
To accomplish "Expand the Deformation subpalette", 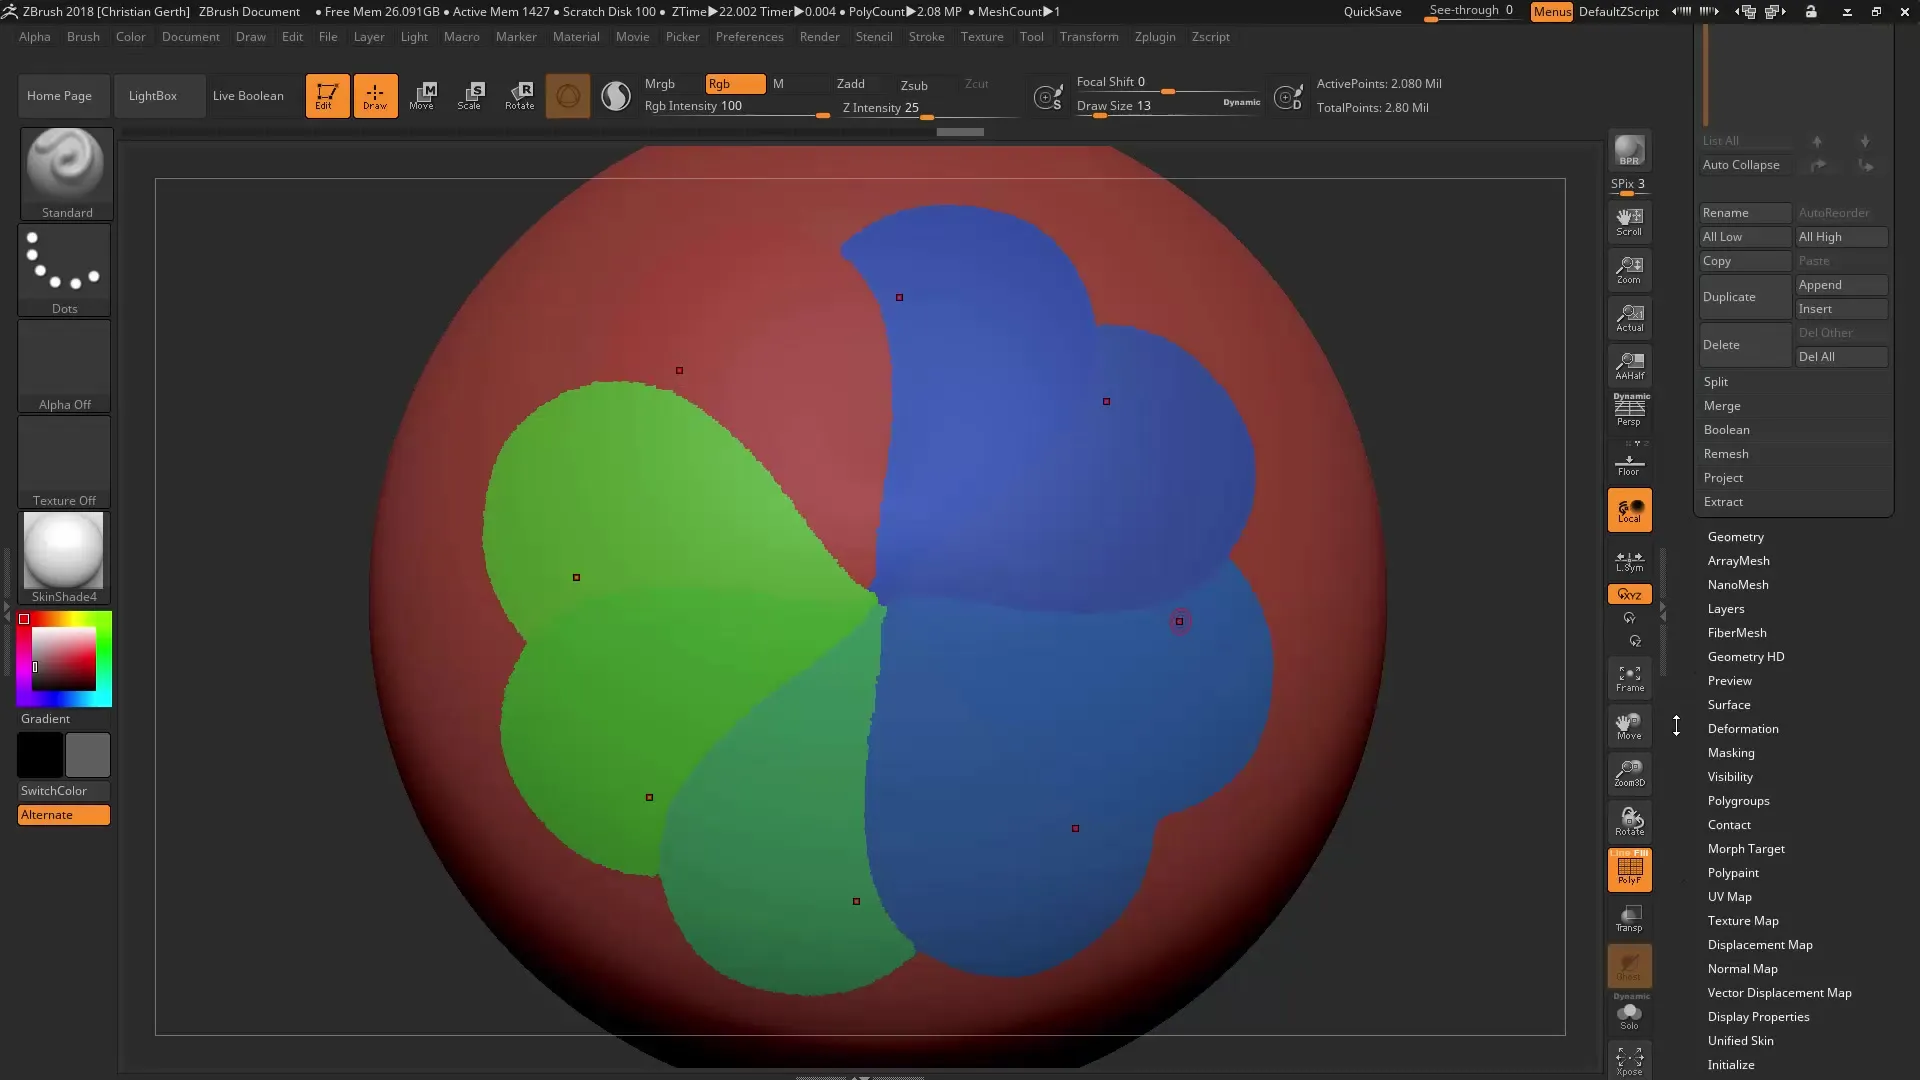I will coord(1742,729).
